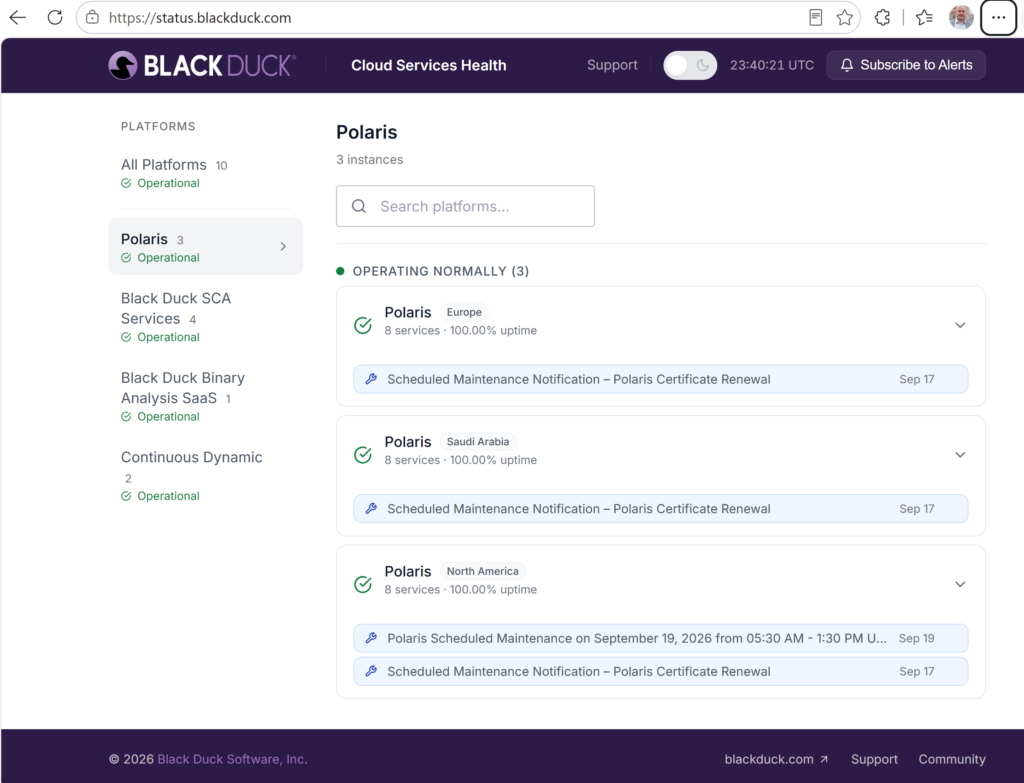This screenshot has height=783, width=1024.
Task: Open the blackduck.com footer link
Action: coord(776,759)
